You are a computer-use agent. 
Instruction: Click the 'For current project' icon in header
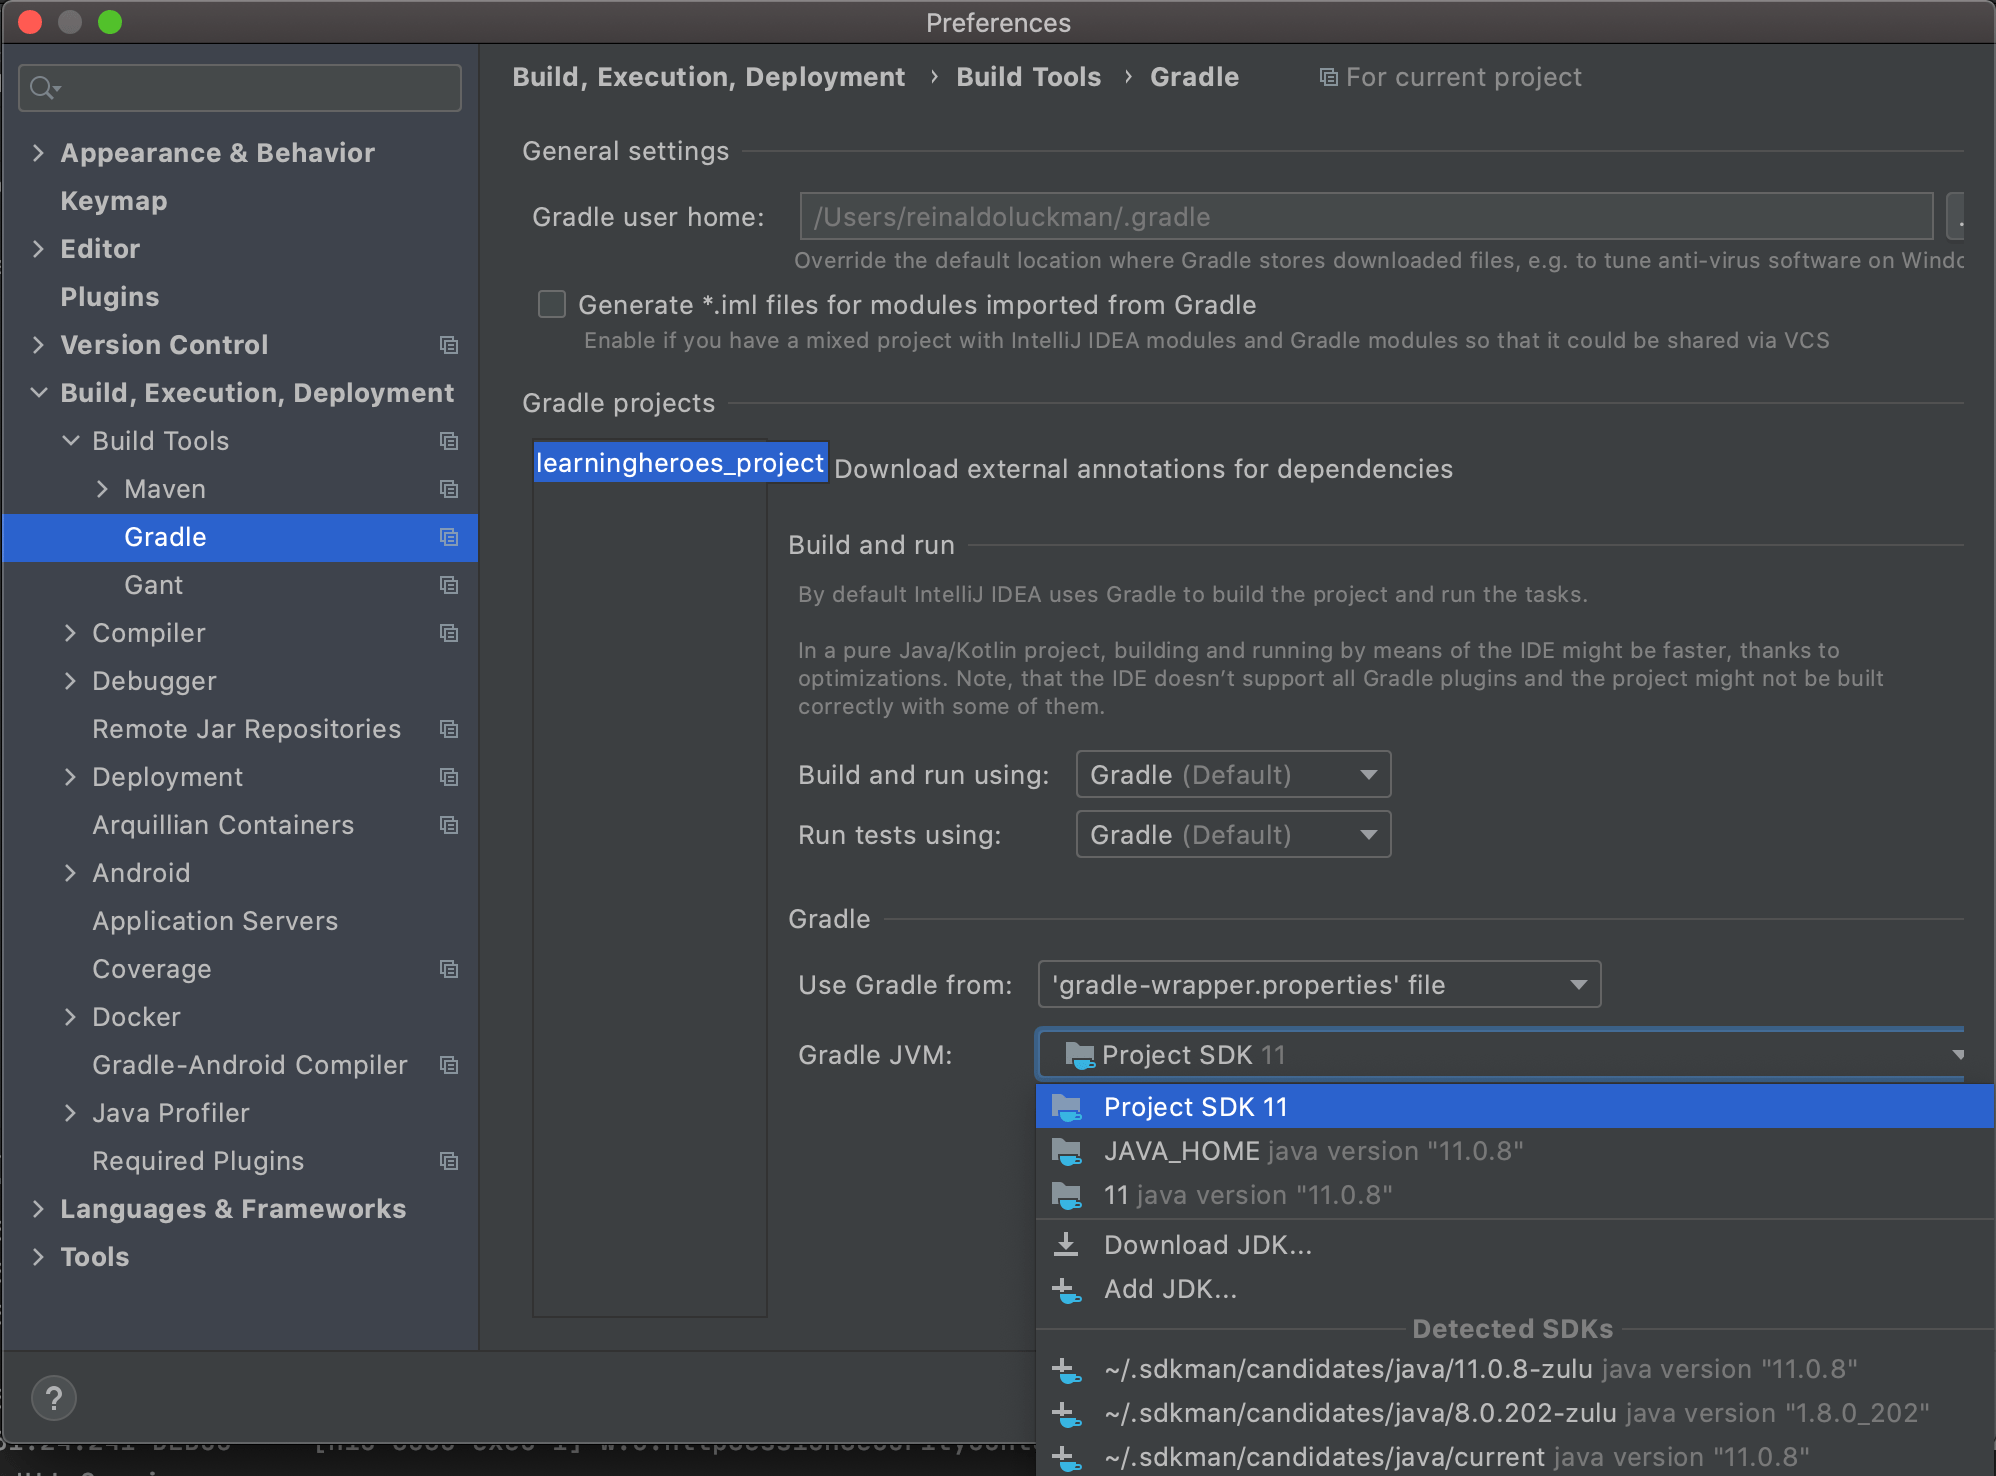(x=1327, y=77)
